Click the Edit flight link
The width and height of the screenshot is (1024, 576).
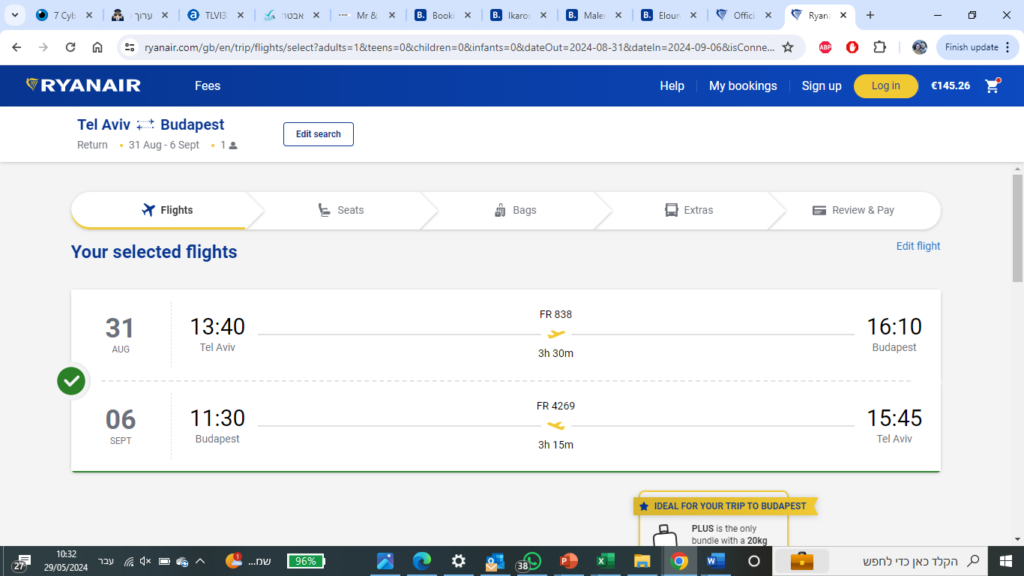[918, 246]
